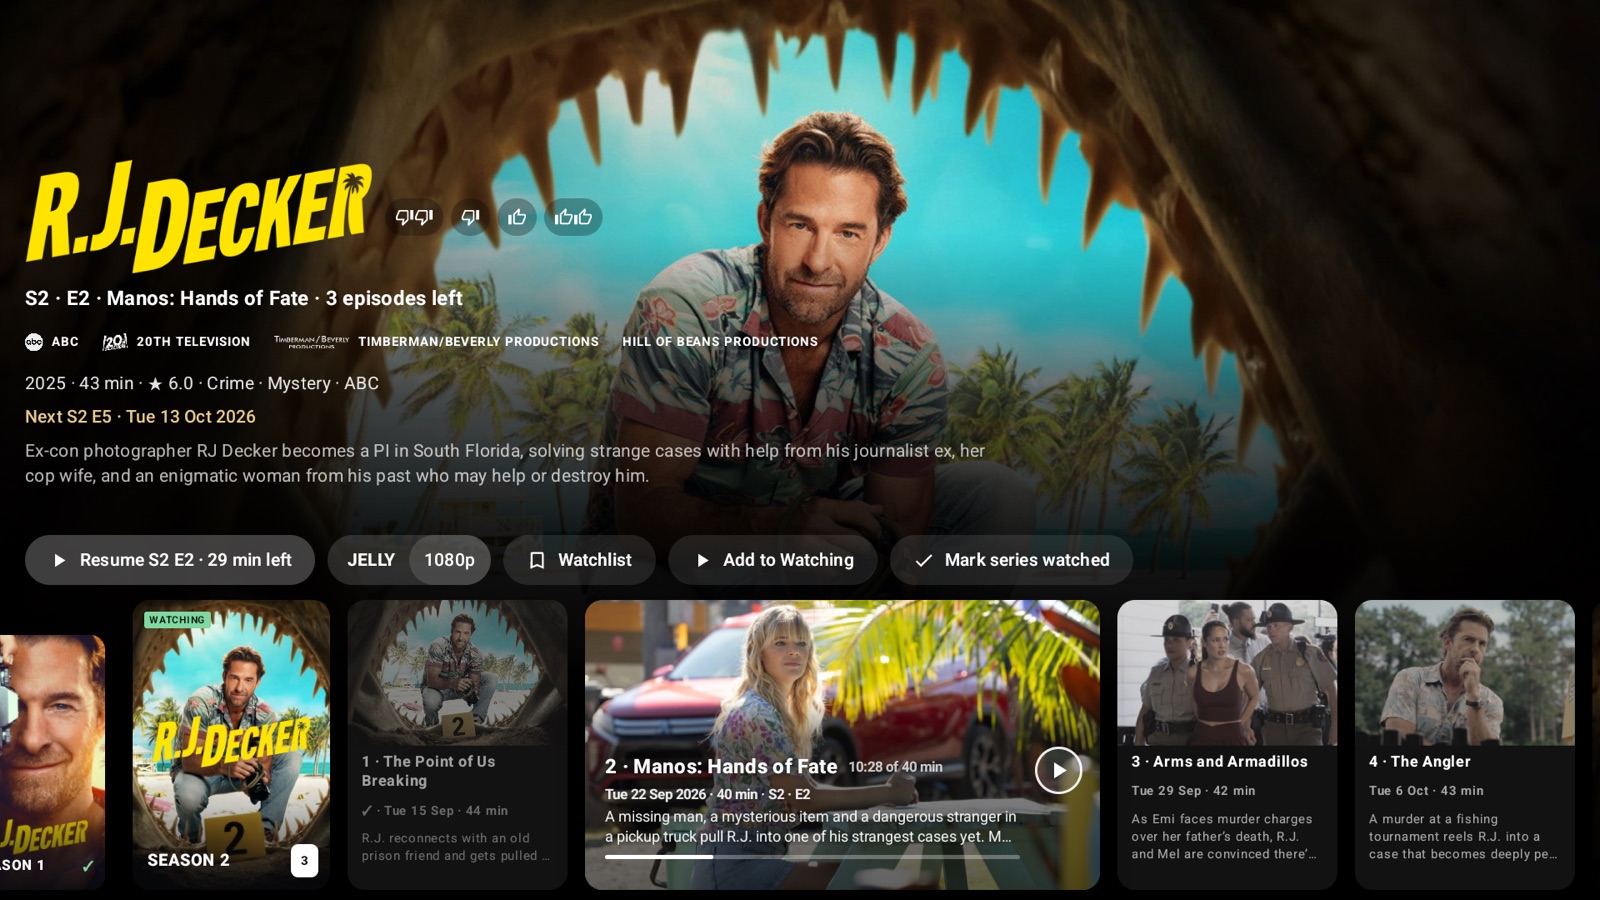Click the 20th Television studio logo
The image size is (1600, 900).
coord(115,342)
